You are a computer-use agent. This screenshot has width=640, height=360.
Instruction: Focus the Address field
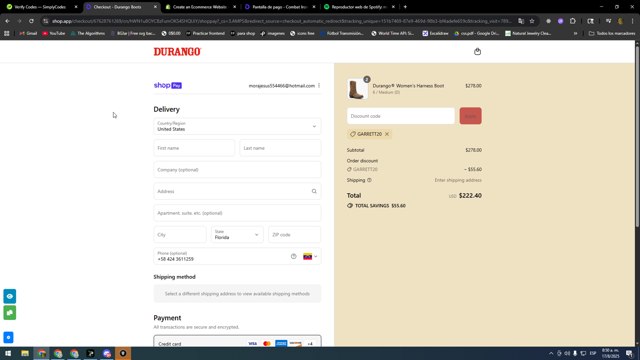(237, 191)
